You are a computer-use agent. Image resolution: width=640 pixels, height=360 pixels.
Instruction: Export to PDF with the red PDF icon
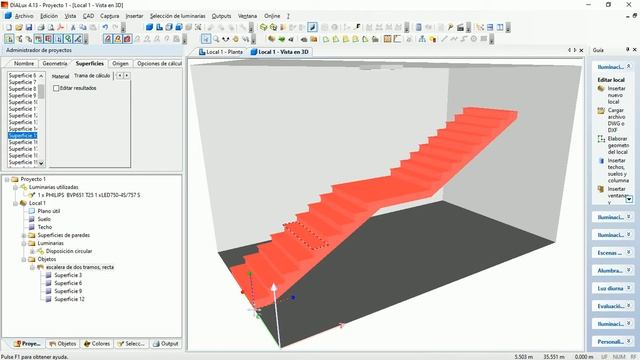point(60,27)
